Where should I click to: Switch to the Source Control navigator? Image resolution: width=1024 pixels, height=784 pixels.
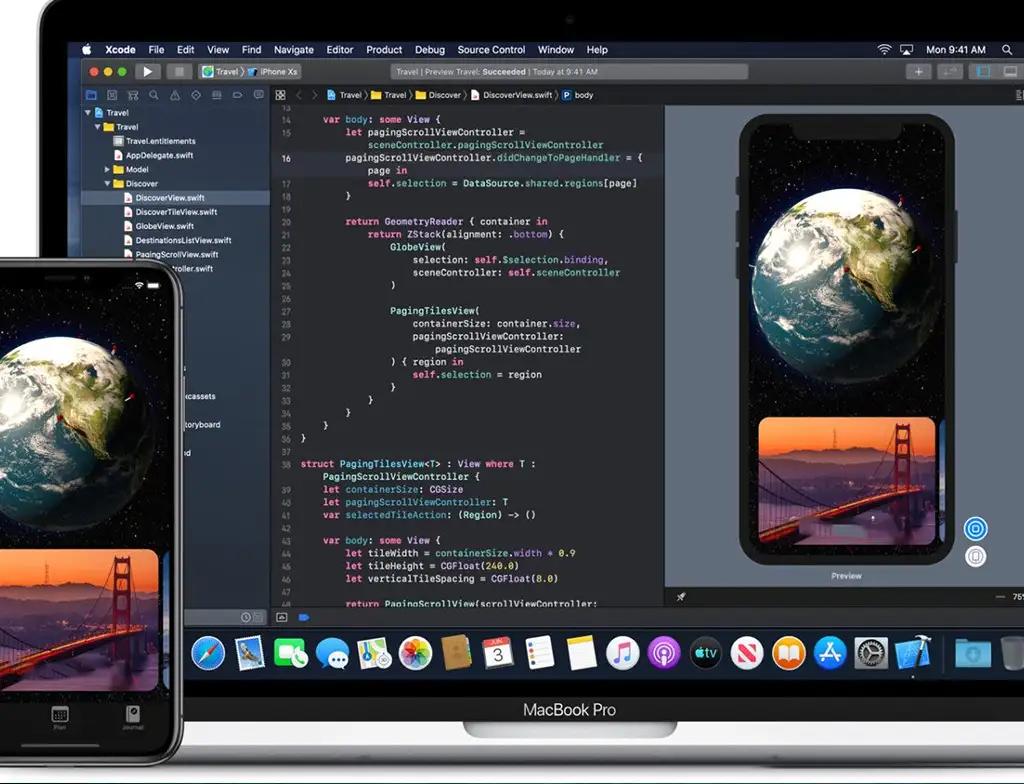tap(112, 95)
